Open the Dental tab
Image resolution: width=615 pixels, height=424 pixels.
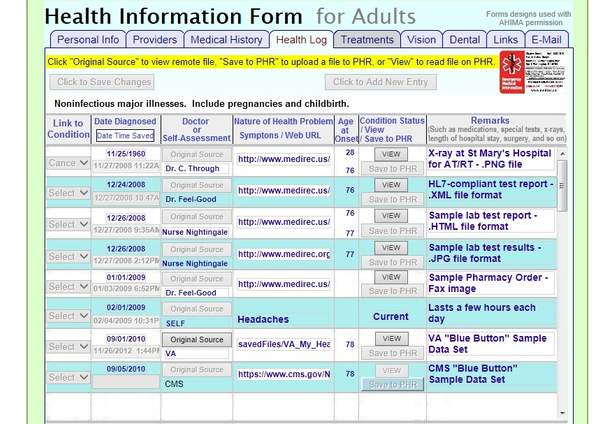pos(464,40)
